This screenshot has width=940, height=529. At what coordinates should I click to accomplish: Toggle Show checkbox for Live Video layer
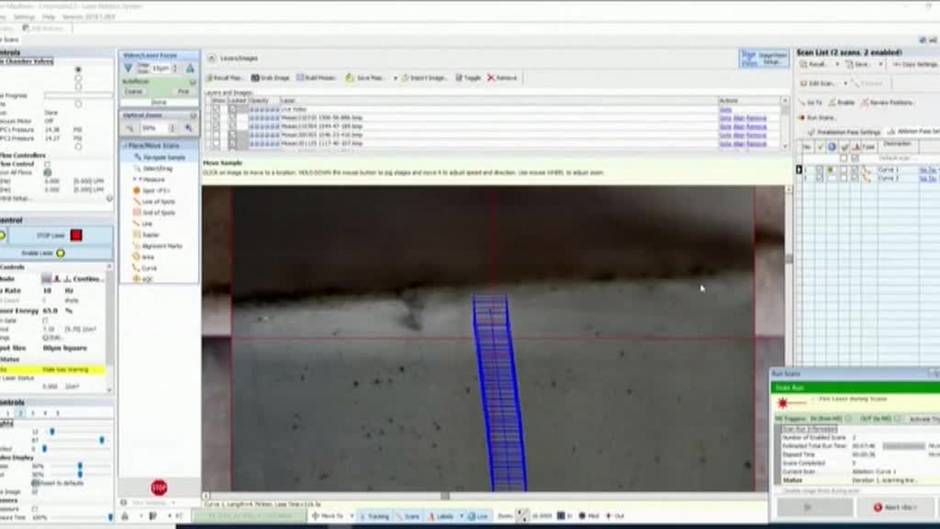tap(215, 108)
